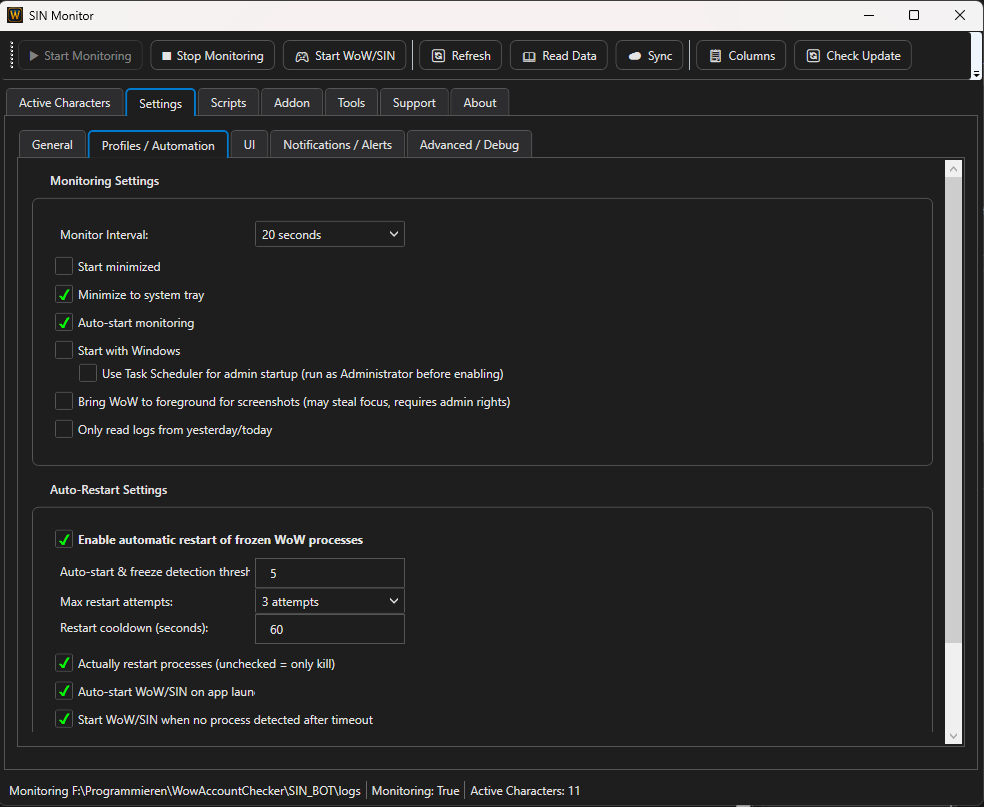Toggle Only read logs from yesterday/today
The height and width of the screenshot is (807, 984).
click(64, 430)
